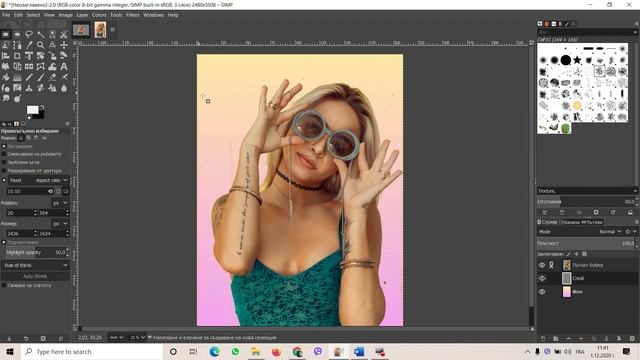640x360 pixels.
Task: Click the lock alpha channel icon
Action: click(584, 254)
